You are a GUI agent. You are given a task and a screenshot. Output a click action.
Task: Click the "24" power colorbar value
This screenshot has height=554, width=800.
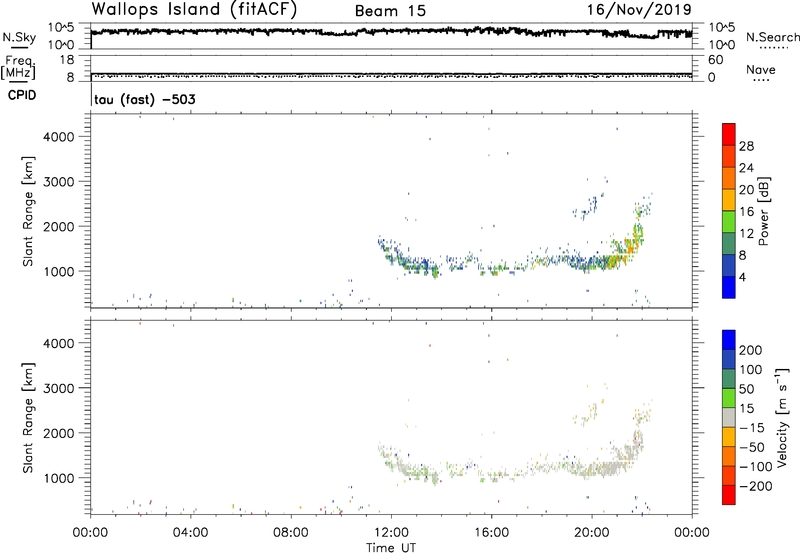(x=746, y=168)
